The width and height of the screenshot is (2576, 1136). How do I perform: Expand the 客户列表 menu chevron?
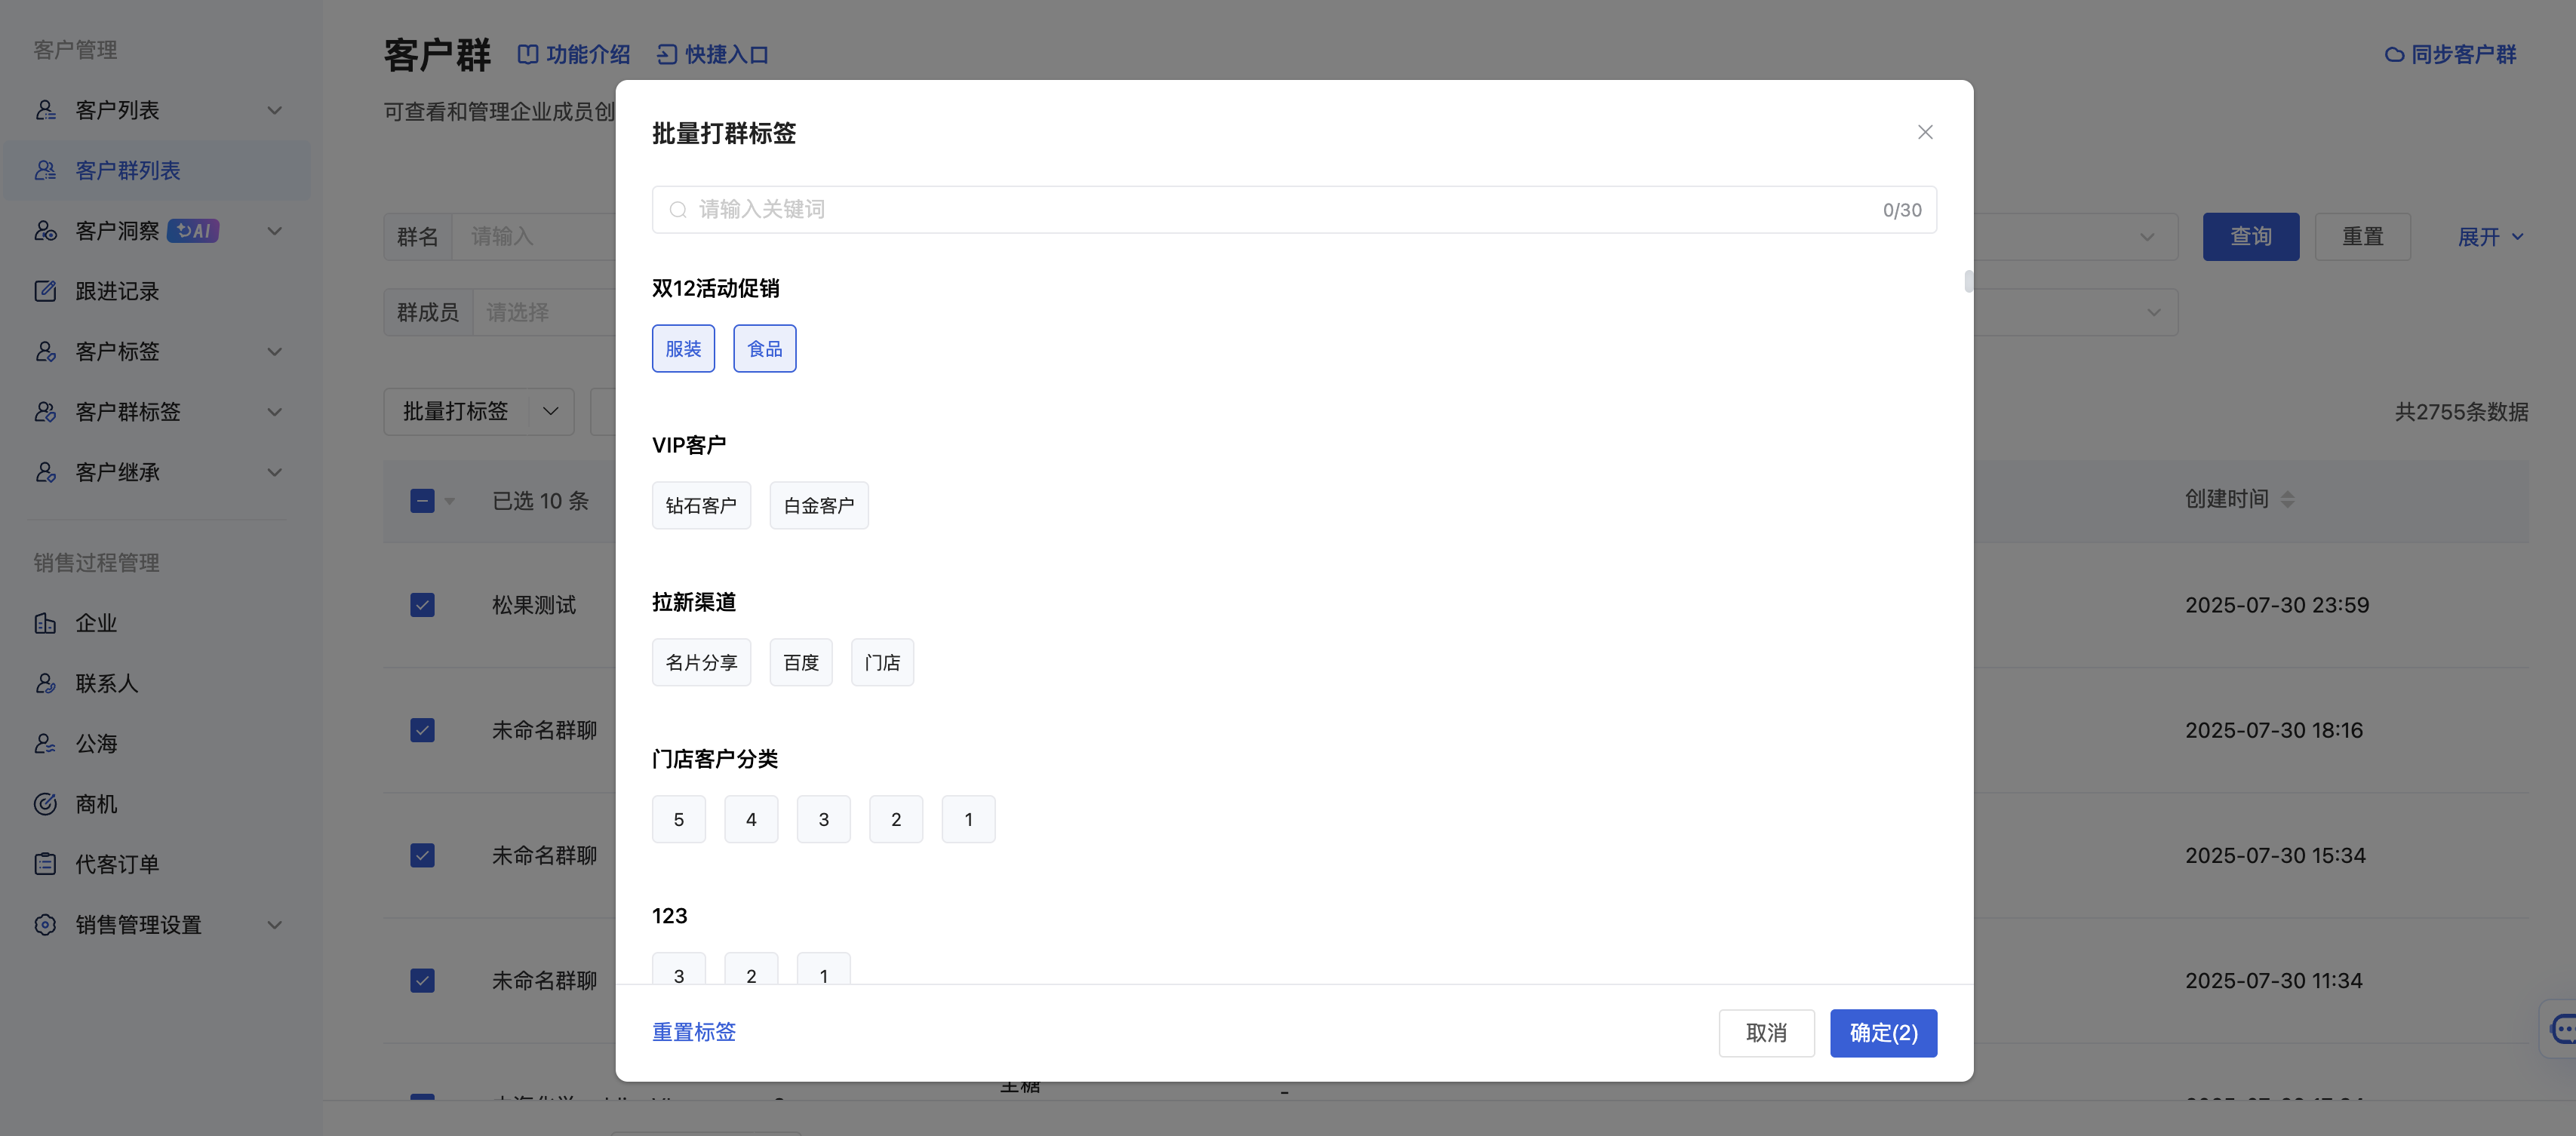click(274, 110)
